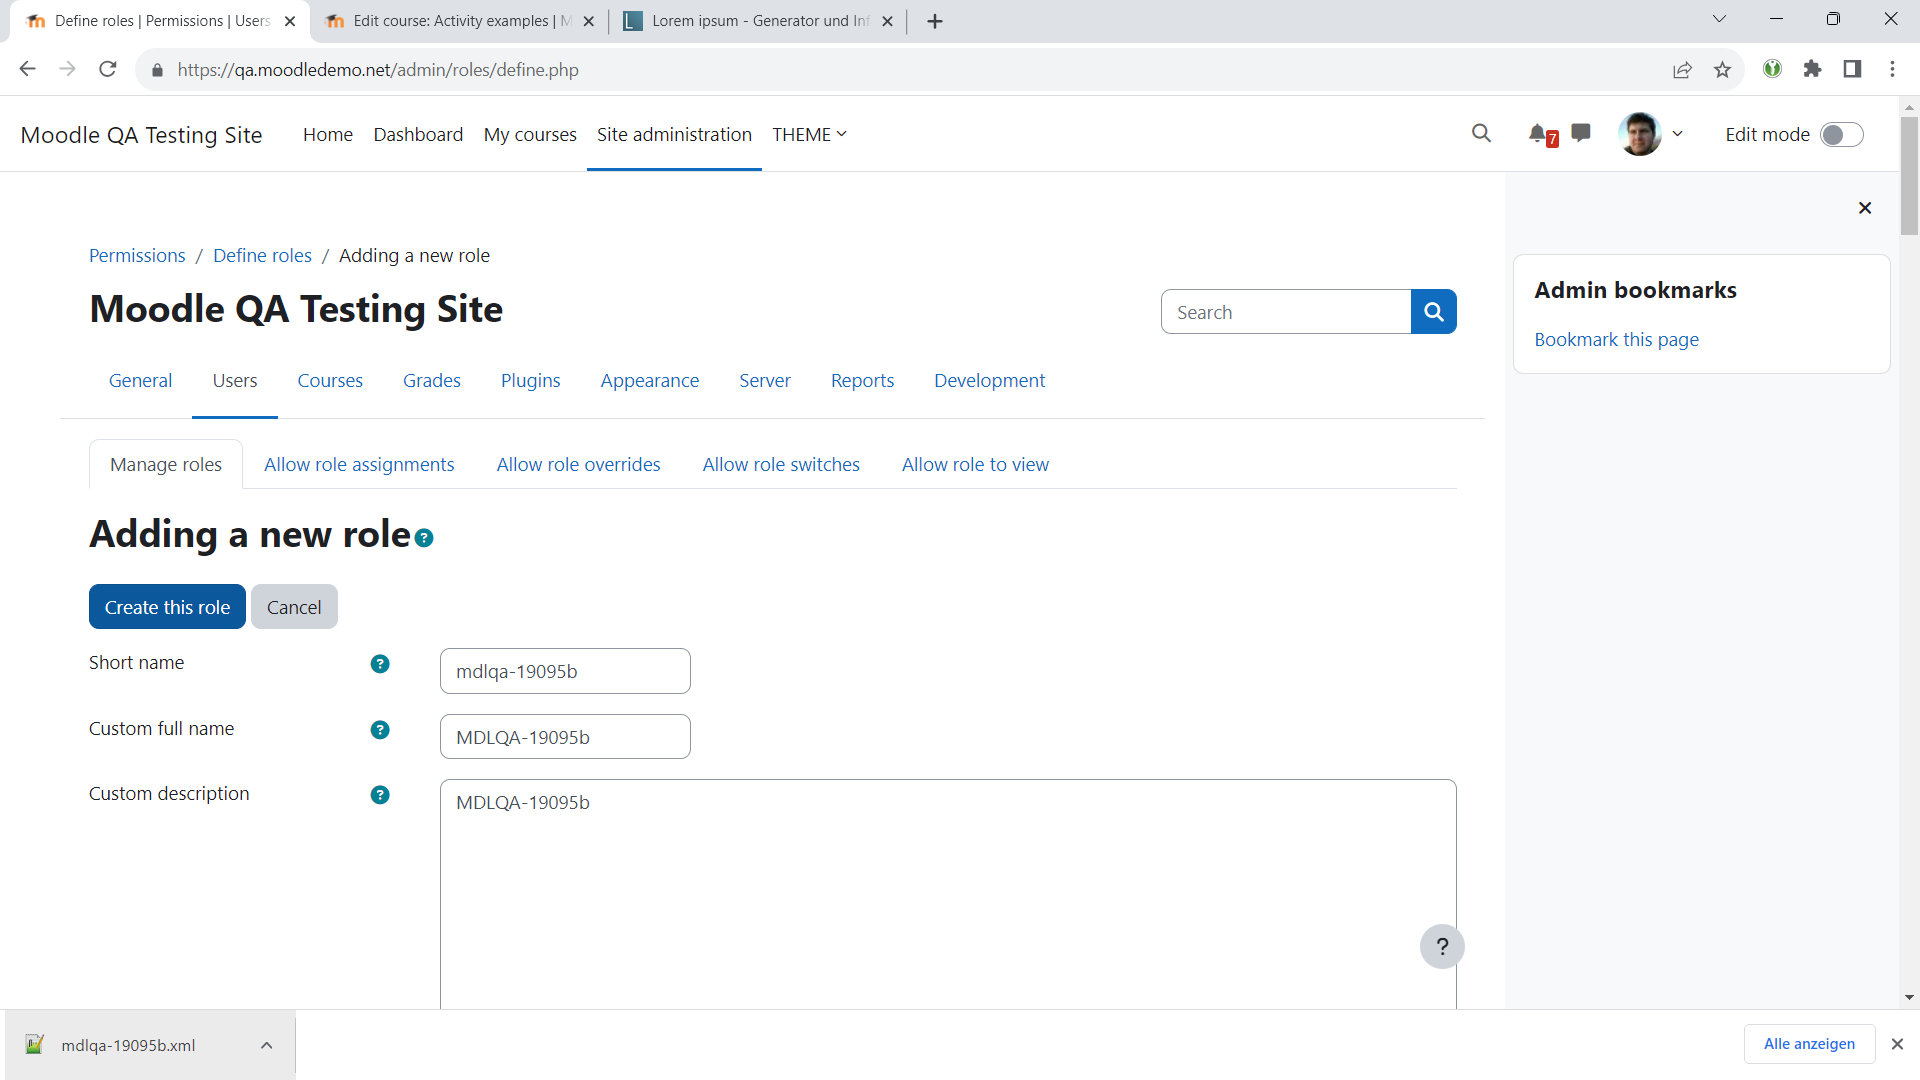Go back using browser back arrow
Viewport: 1920px width, 1080px height.
coord(28,69)
